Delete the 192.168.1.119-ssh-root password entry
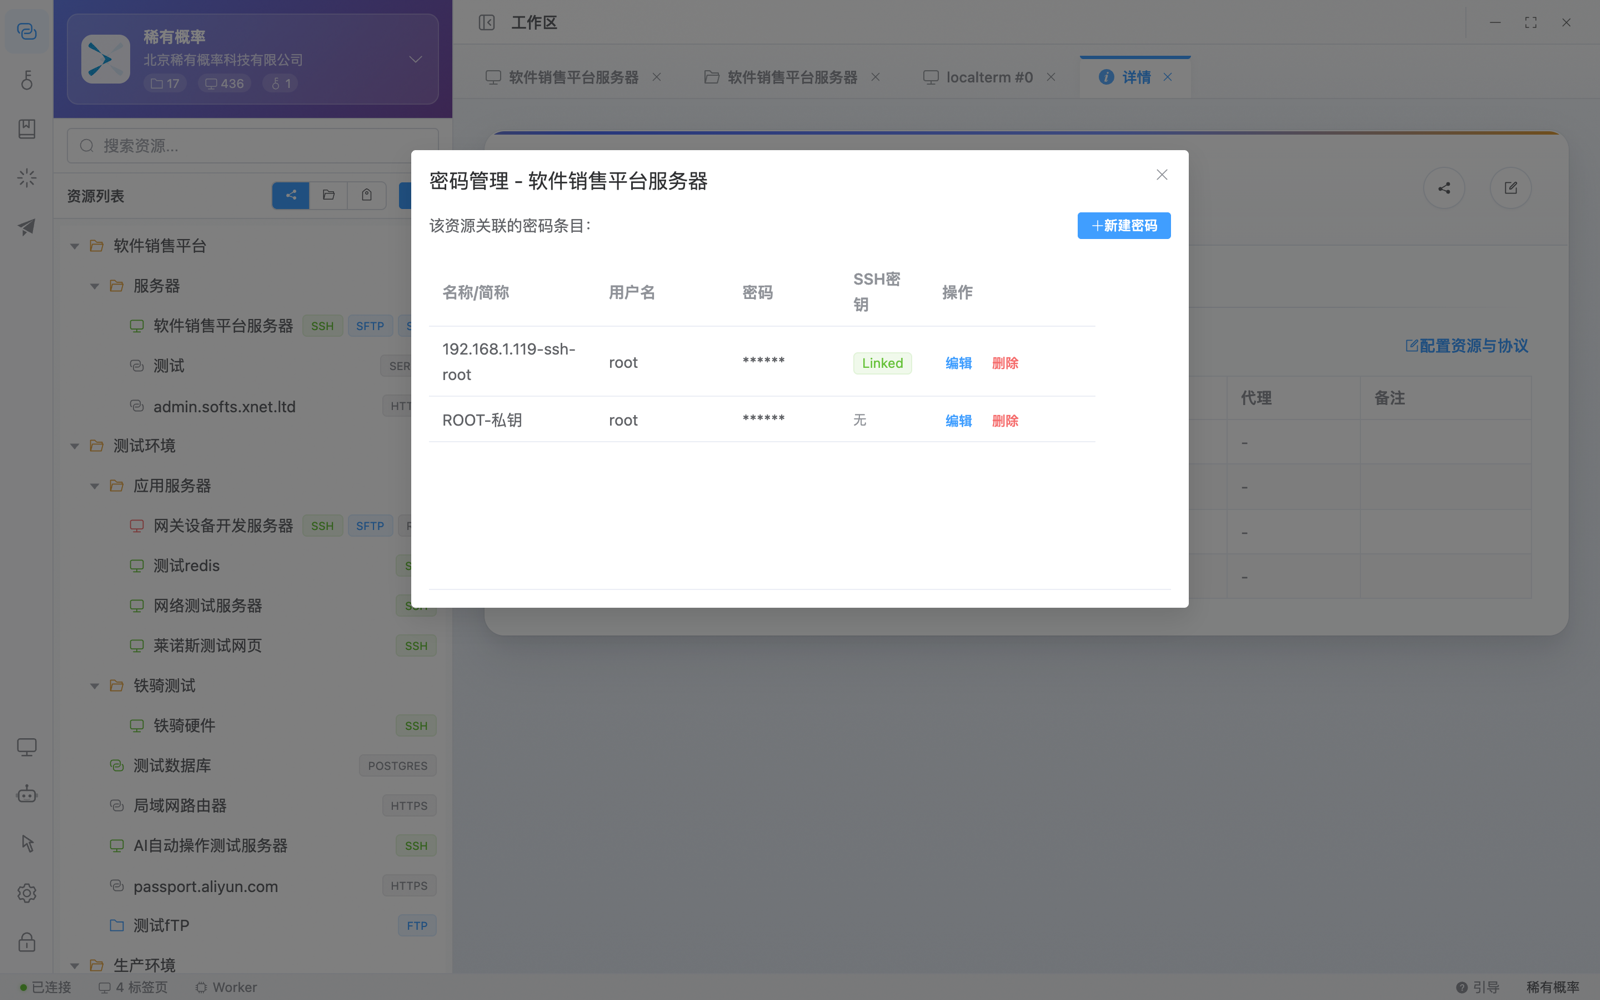Image resolution: width=1600 pixels, height=1000 pixels. coord(1005,363)
